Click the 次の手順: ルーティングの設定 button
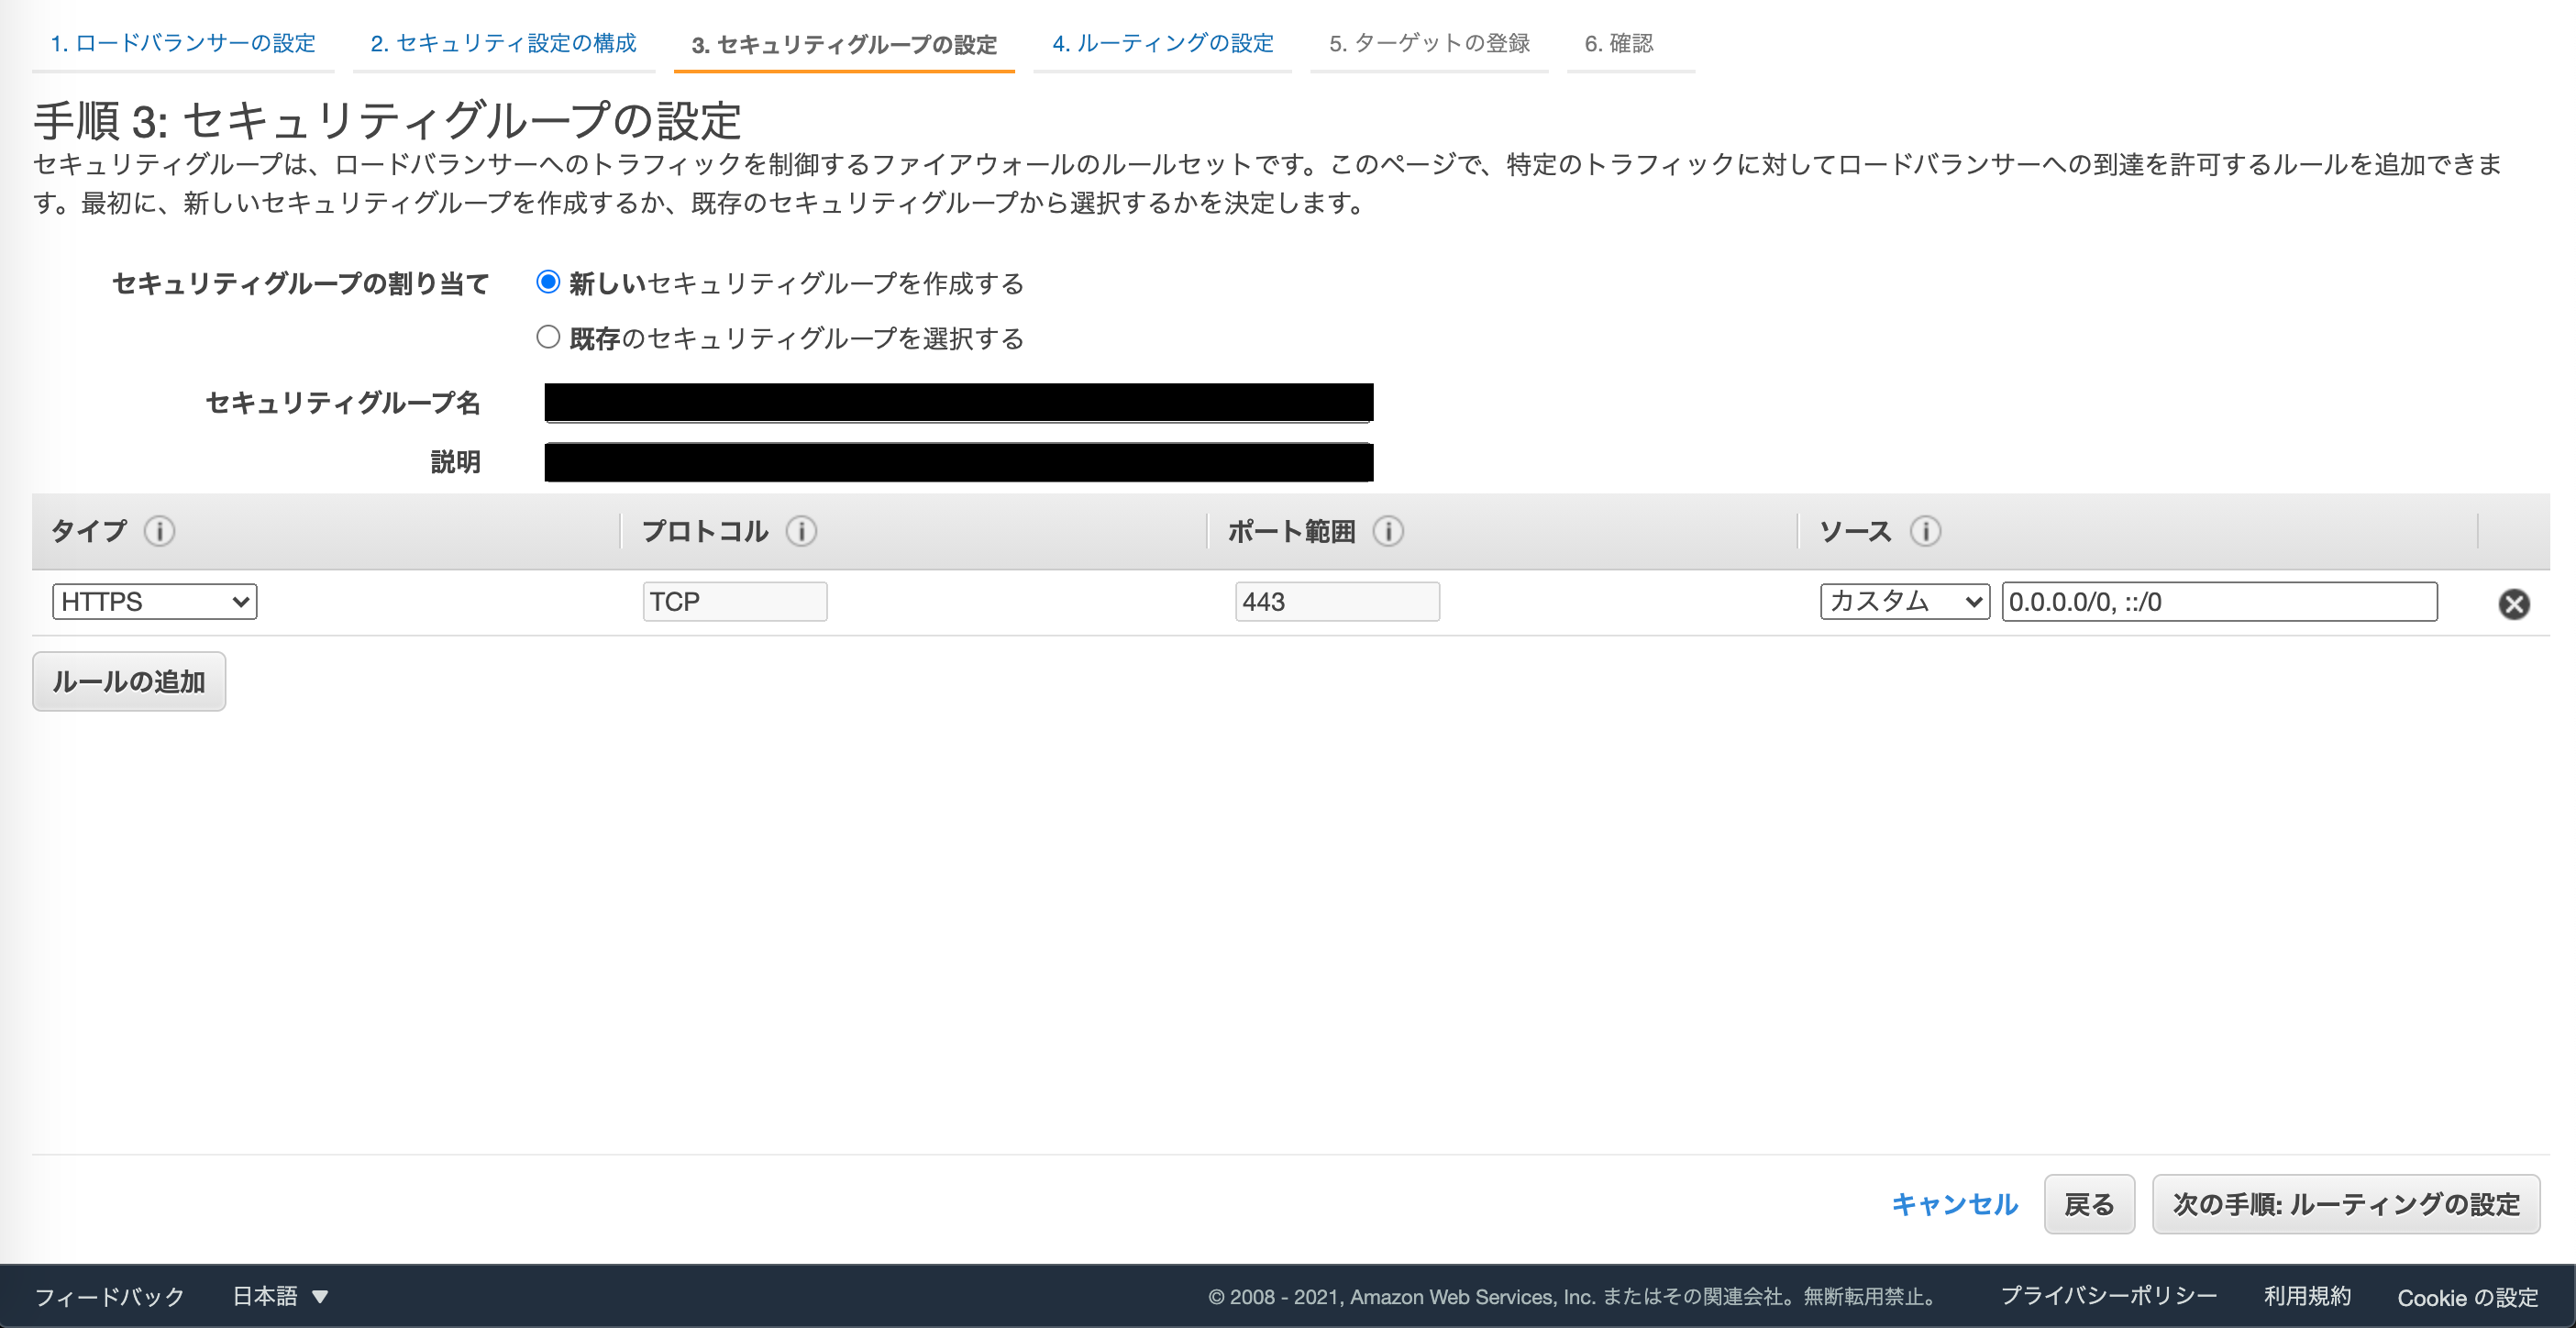Screen dimensions: 2576x1328 coord(2344,1204)
